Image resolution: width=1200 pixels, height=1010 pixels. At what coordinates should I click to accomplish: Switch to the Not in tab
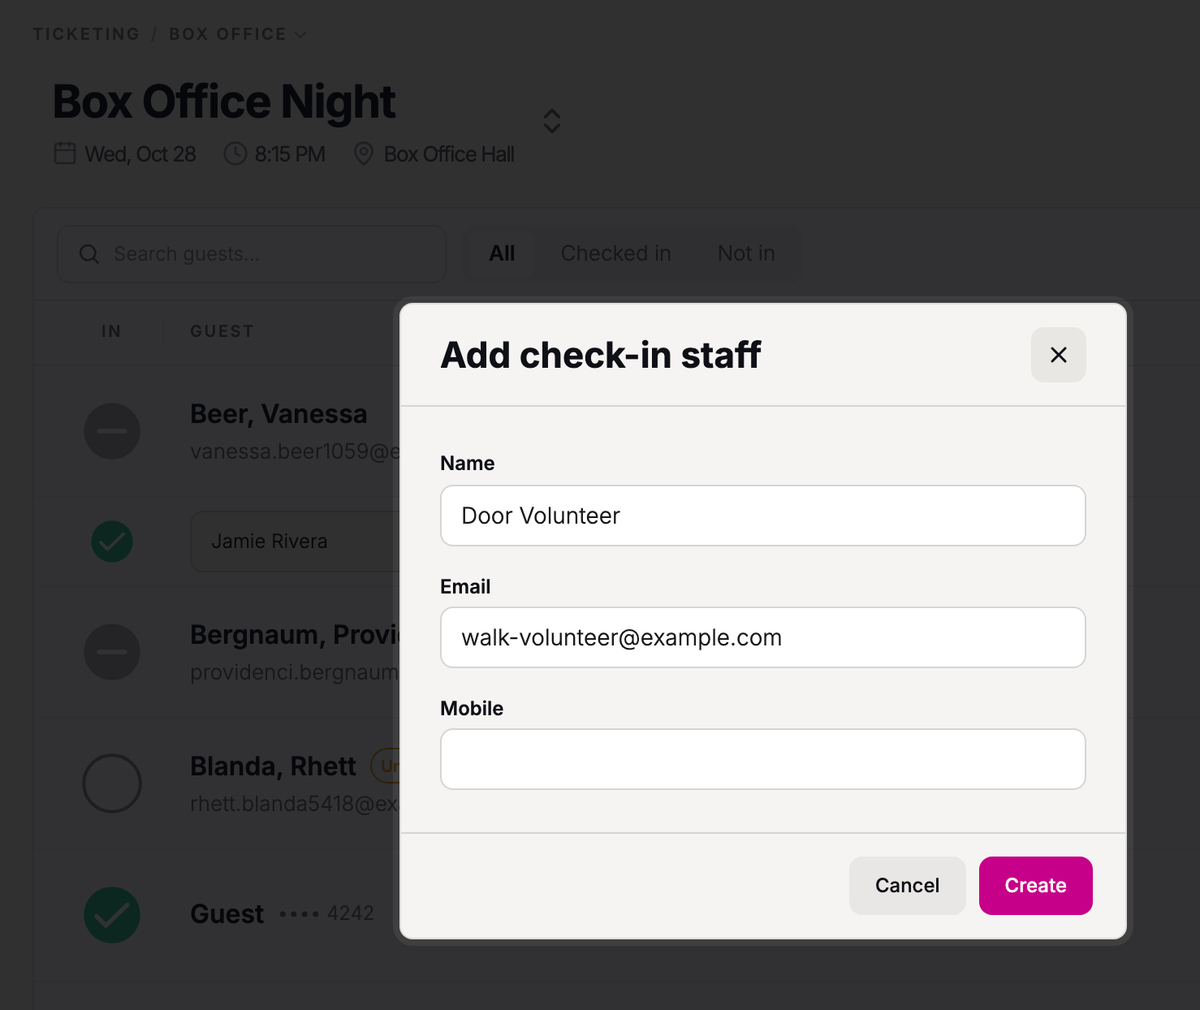click(x=746, y=254)
